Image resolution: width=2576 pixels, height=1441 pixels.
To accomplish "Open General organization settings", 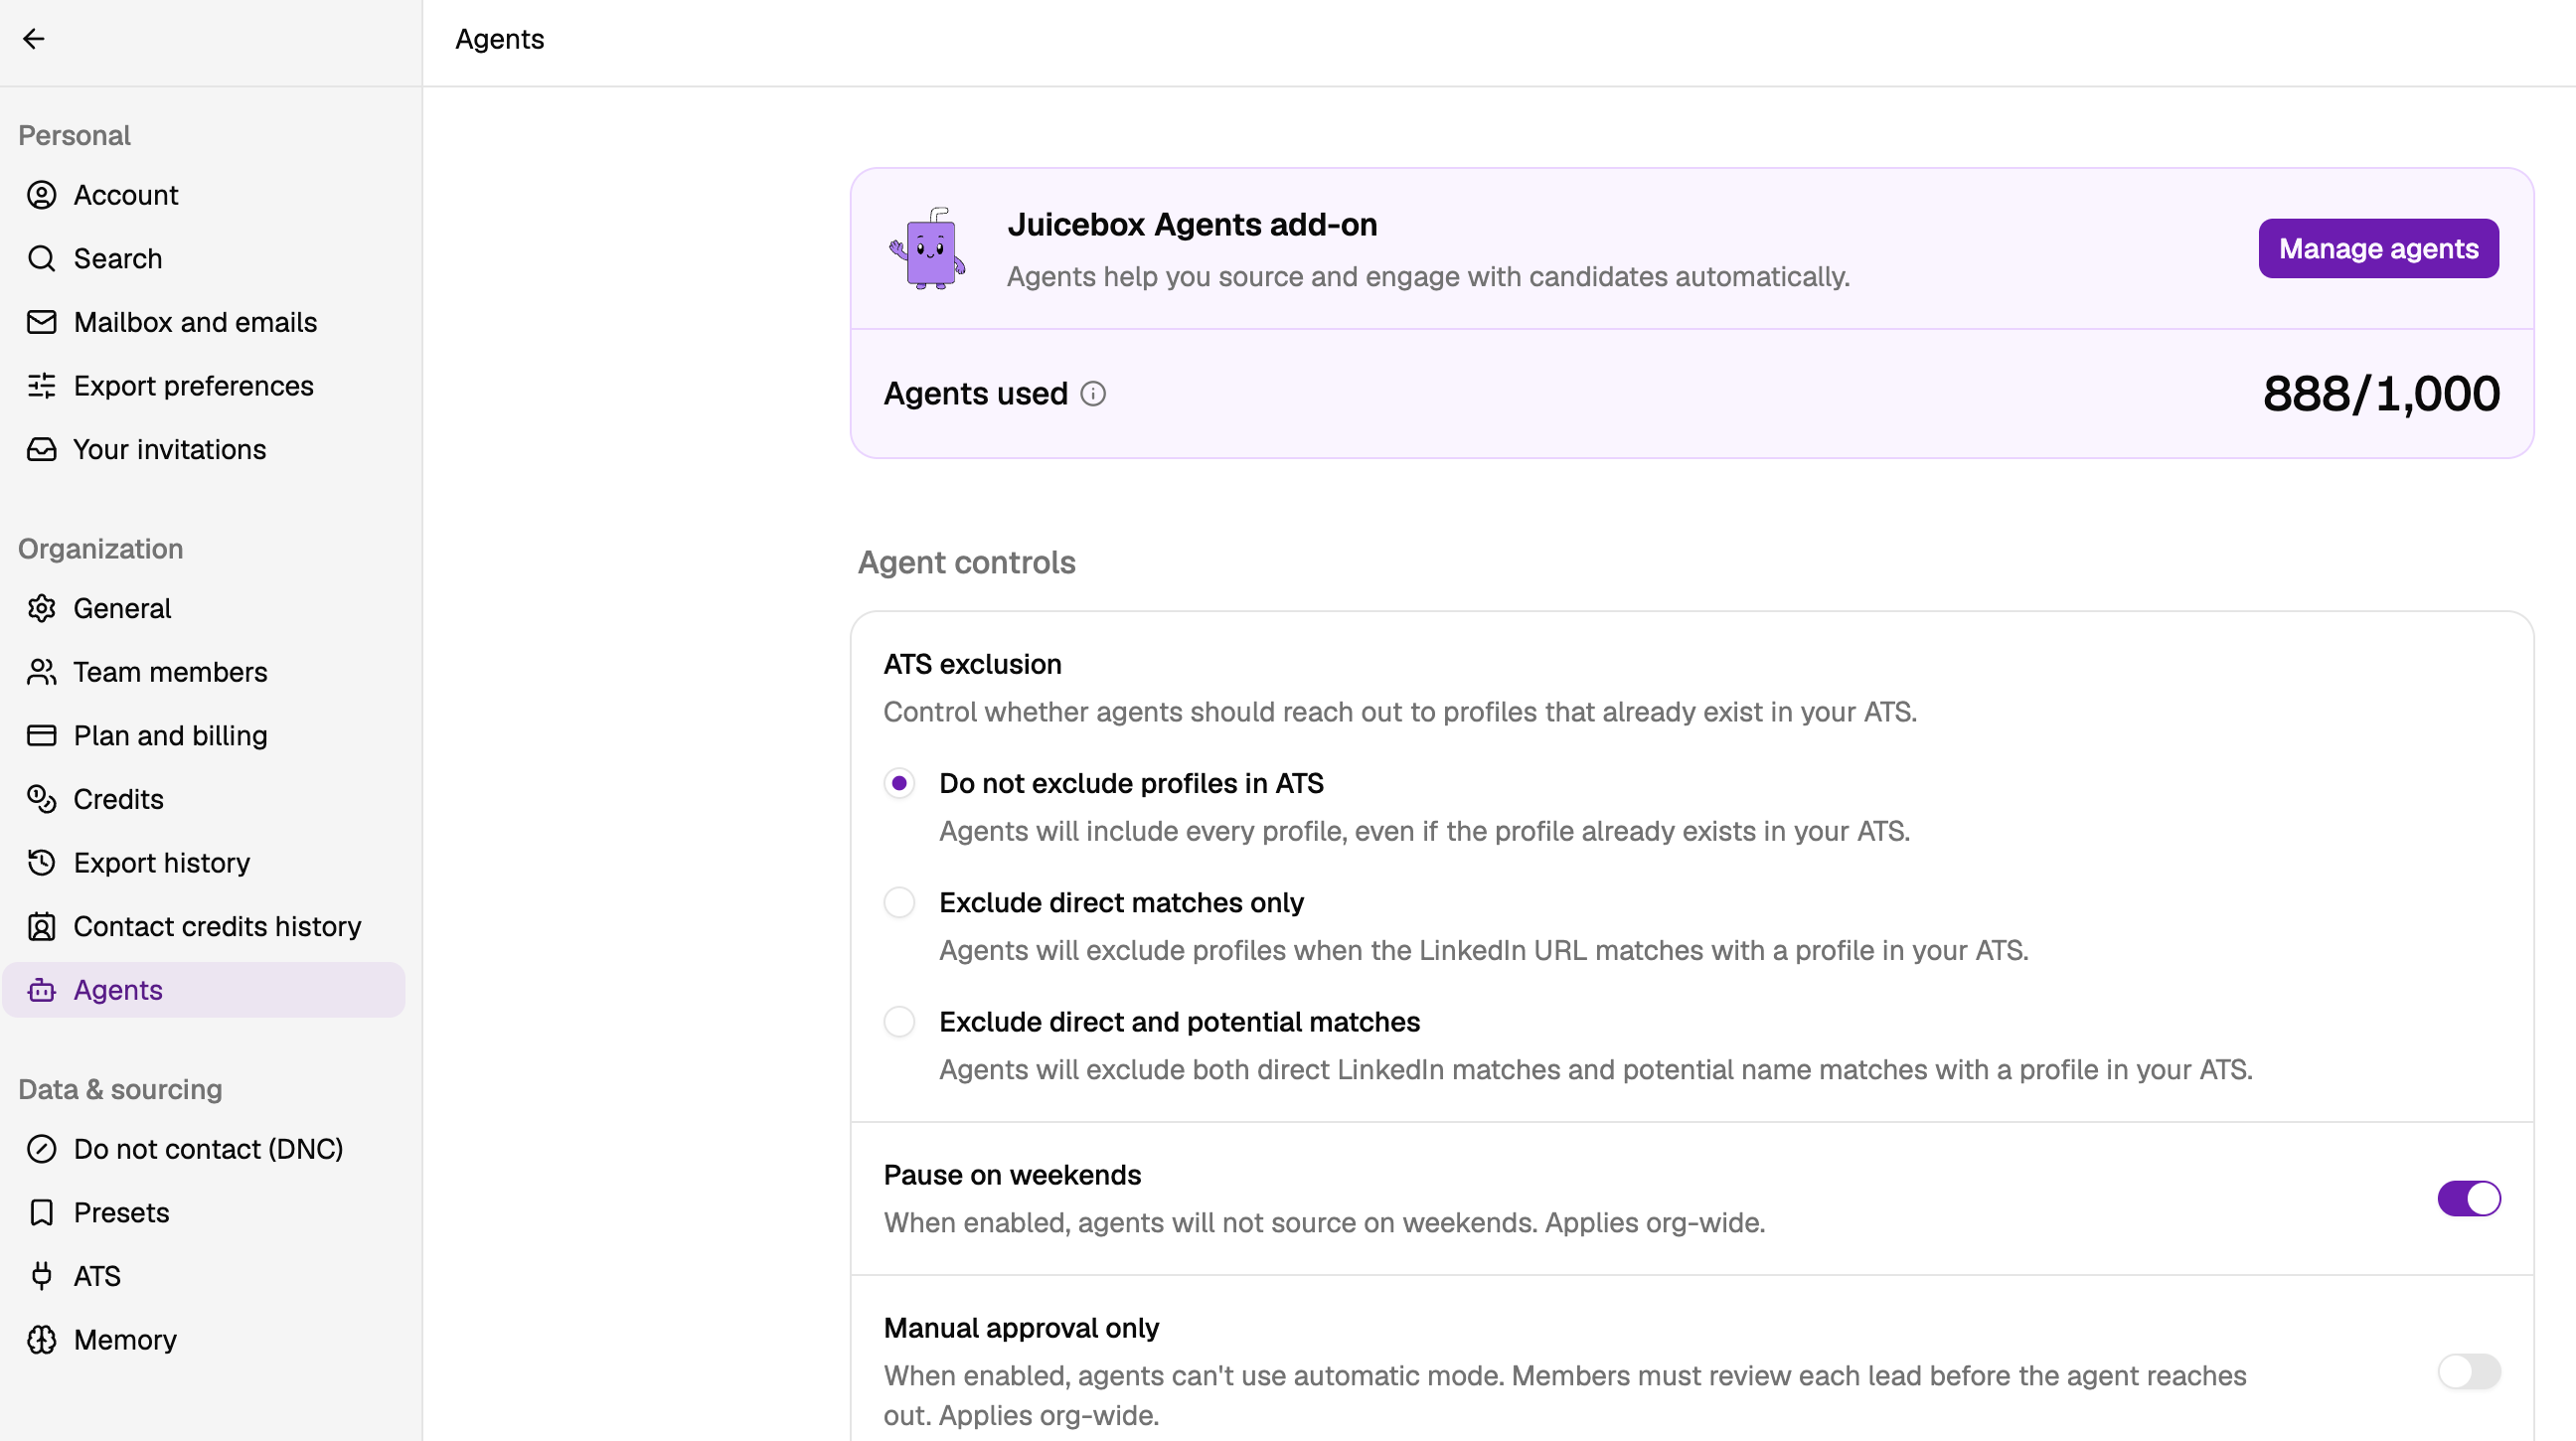I will click(x=204, y=609).
